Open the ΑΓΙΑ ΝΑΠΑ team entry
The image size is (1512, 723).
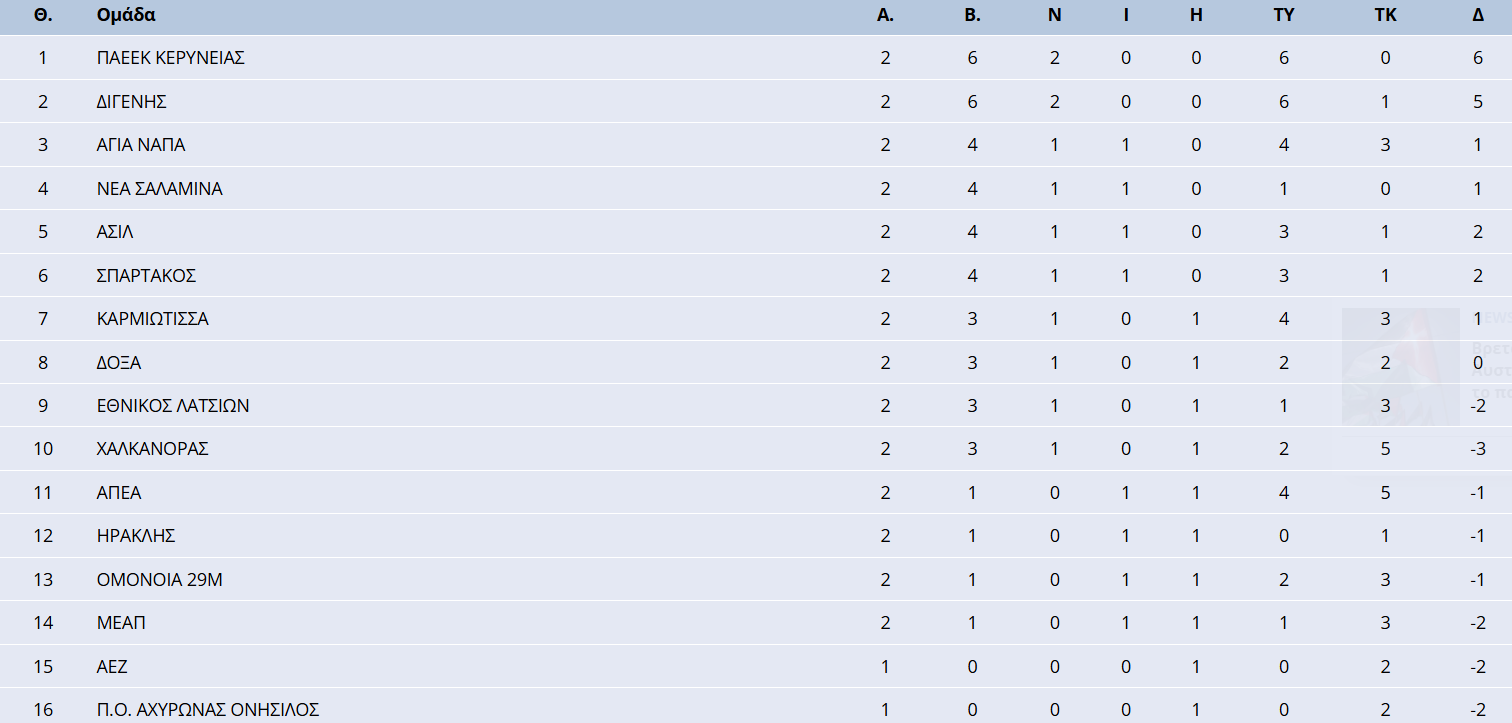[140, 145]
